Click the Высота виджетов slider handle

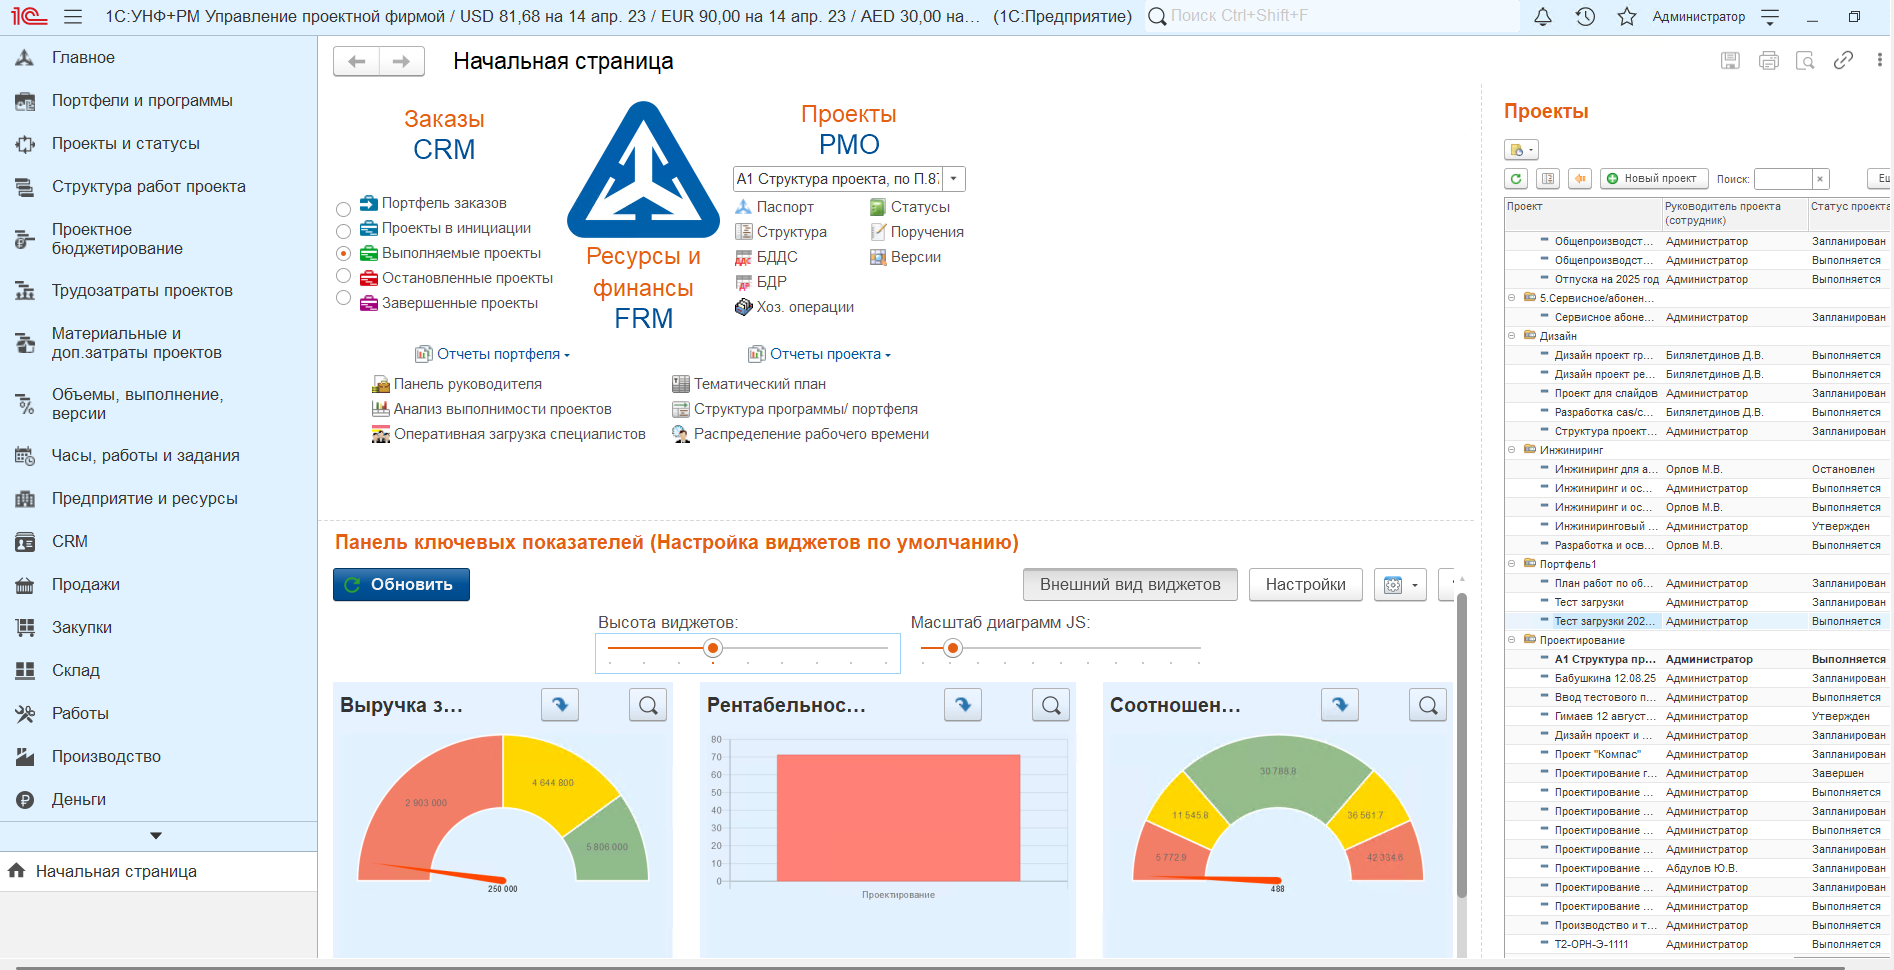click(713, 648)
